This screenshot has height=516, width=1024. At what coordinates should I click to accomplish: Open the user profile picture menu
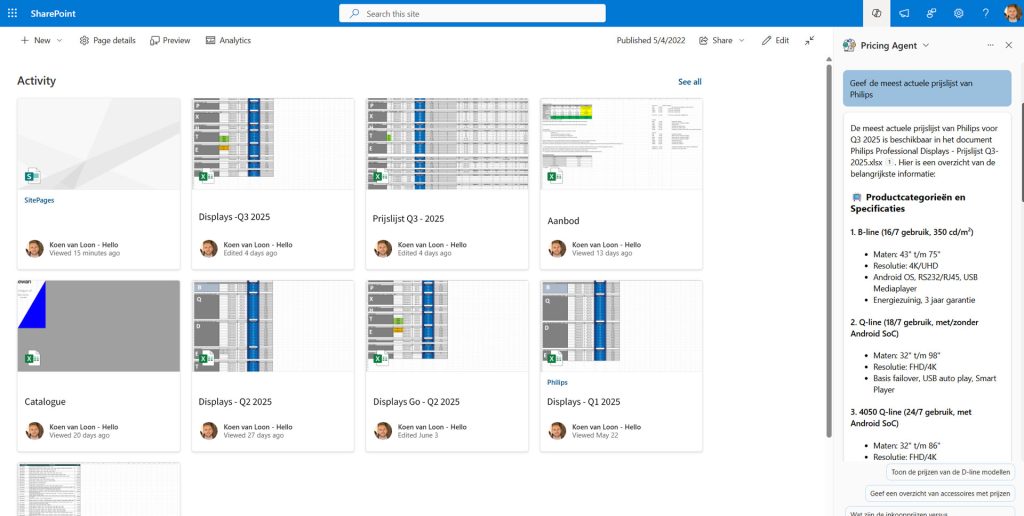(1012, 13)
